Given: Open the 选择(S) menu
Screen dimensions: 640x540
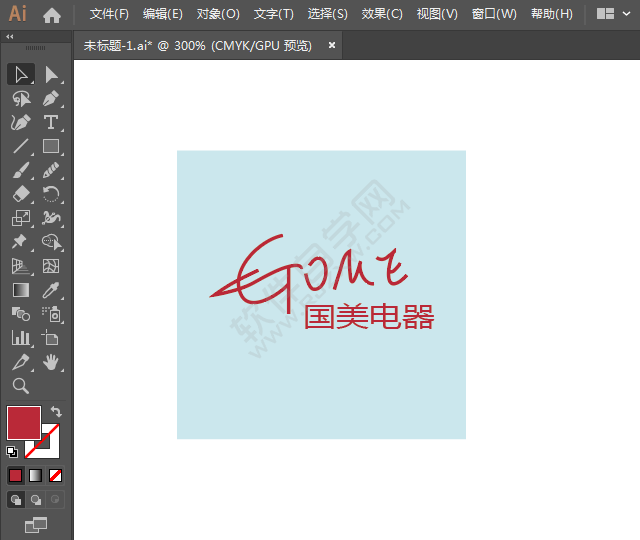Looking at the screenshot, I should pyautogui.click(x=327, y=14).
